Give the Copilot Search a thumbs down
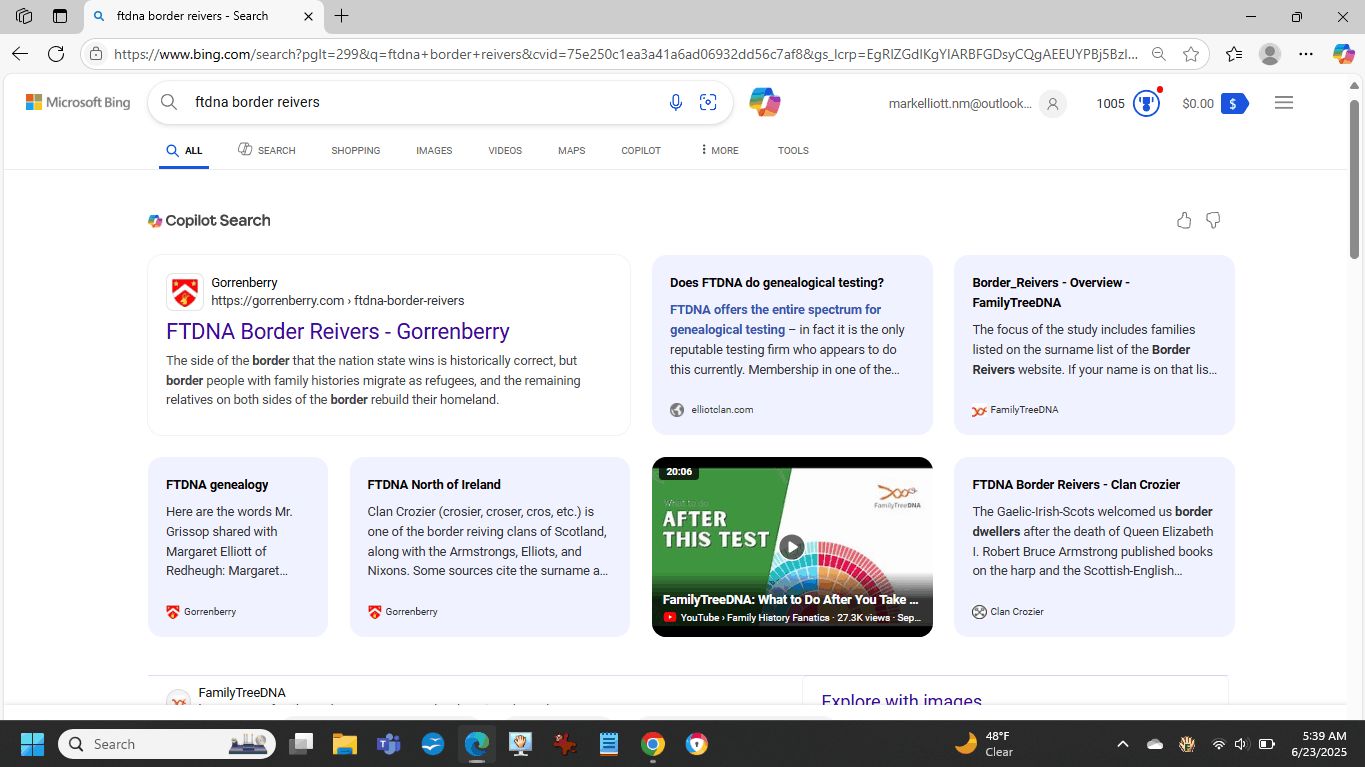This screenshot has width=1365, height=767. point(1213,220)
